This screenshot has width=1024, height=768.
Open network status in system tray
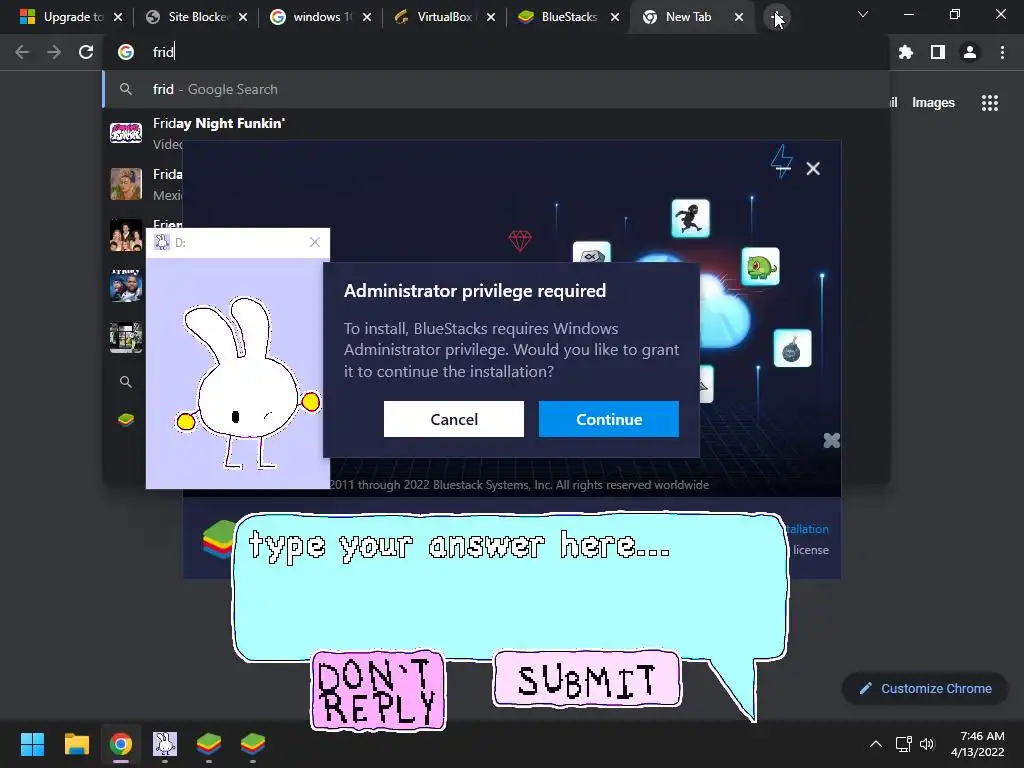pos(904,744)
